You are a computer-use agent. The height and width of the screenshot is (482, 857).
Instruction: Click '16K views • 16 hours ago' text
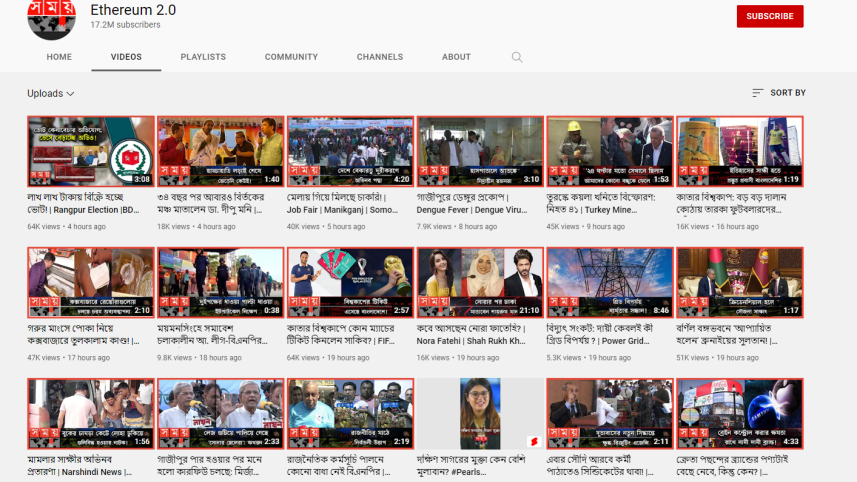pyautogui.click(x=717, y=226)
